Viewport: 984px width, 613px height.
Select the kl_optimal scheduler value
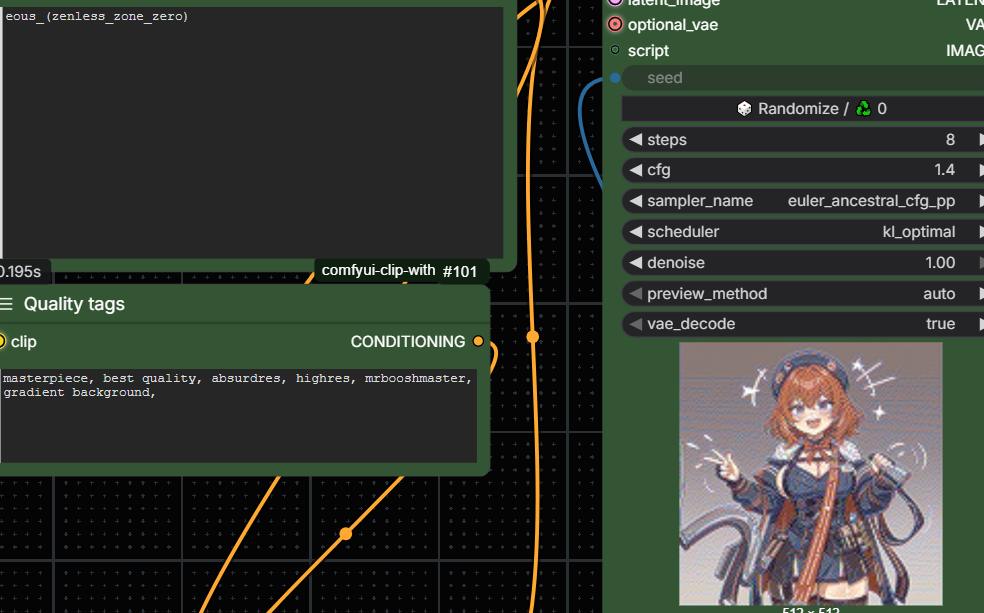tap(919, 232)
